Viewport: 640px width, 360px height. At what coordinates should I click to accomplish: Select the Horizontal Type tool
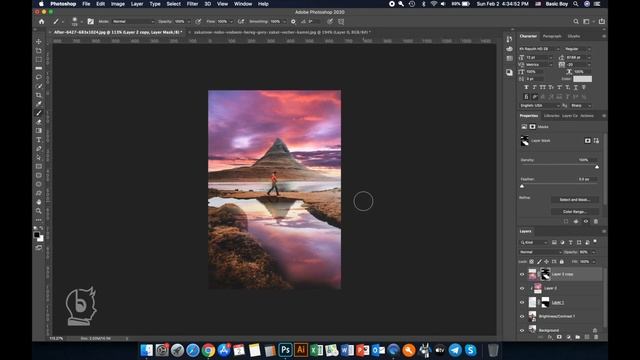pos(39,140)
